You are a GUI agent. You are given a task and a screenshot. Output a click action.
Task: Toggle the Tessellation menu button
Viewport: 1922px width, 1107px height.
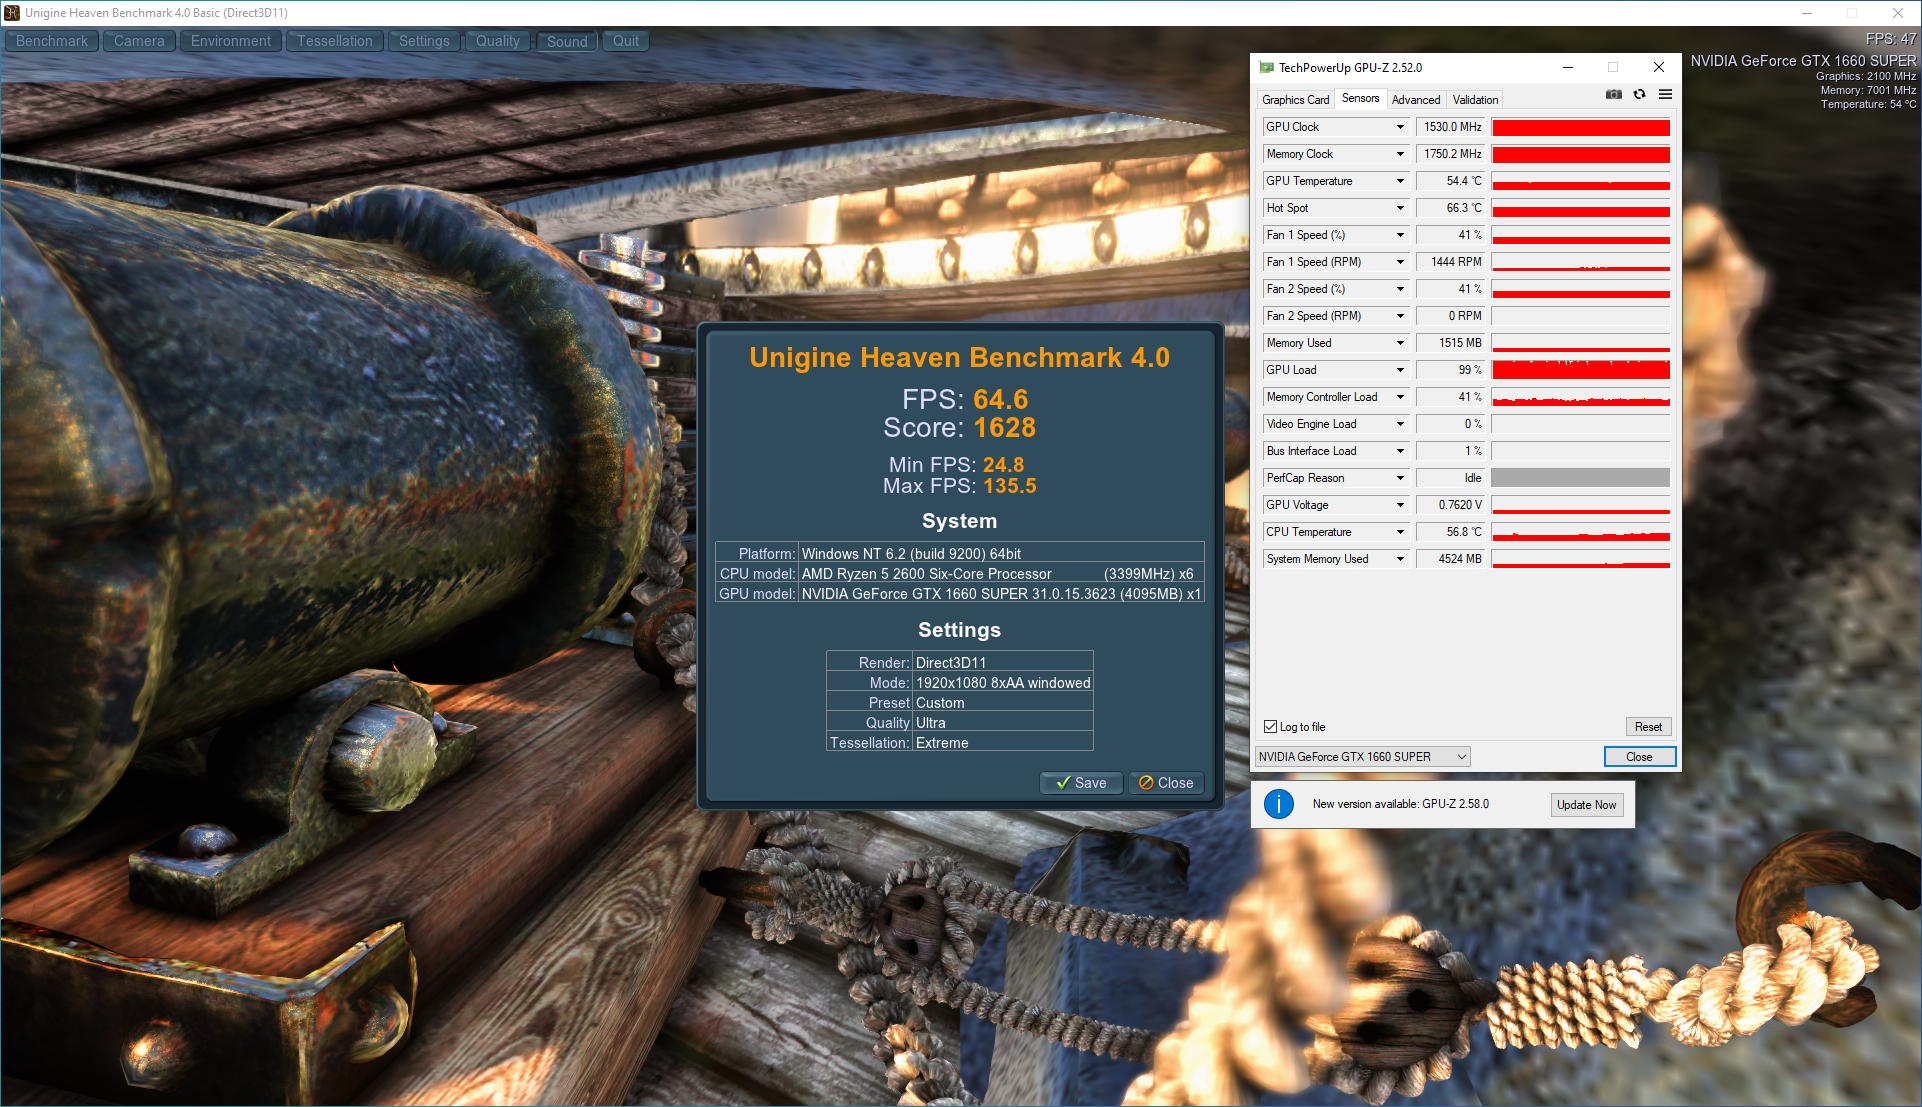(x=335, y=41)
